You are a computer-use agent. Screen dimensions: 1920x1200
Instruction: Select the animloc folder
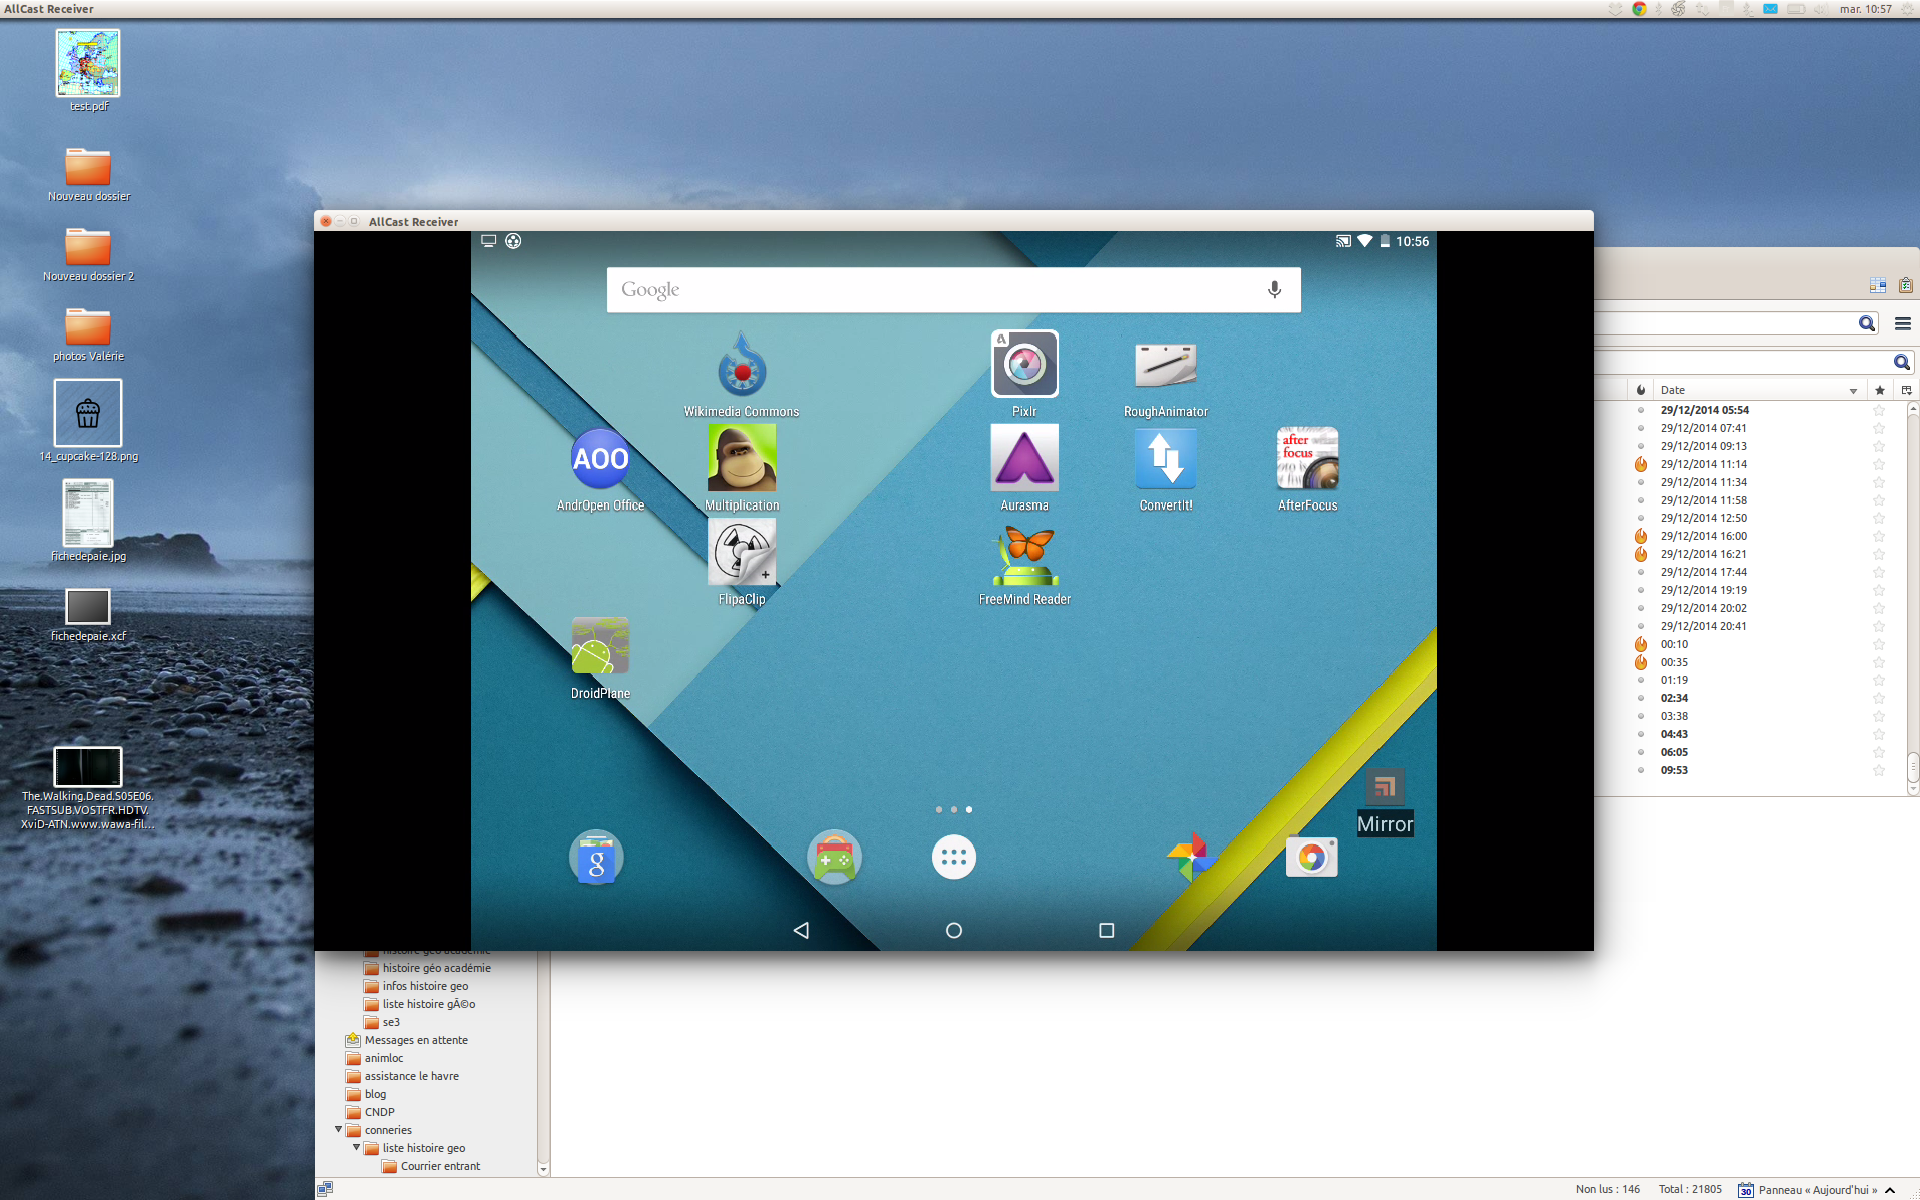384,1058
